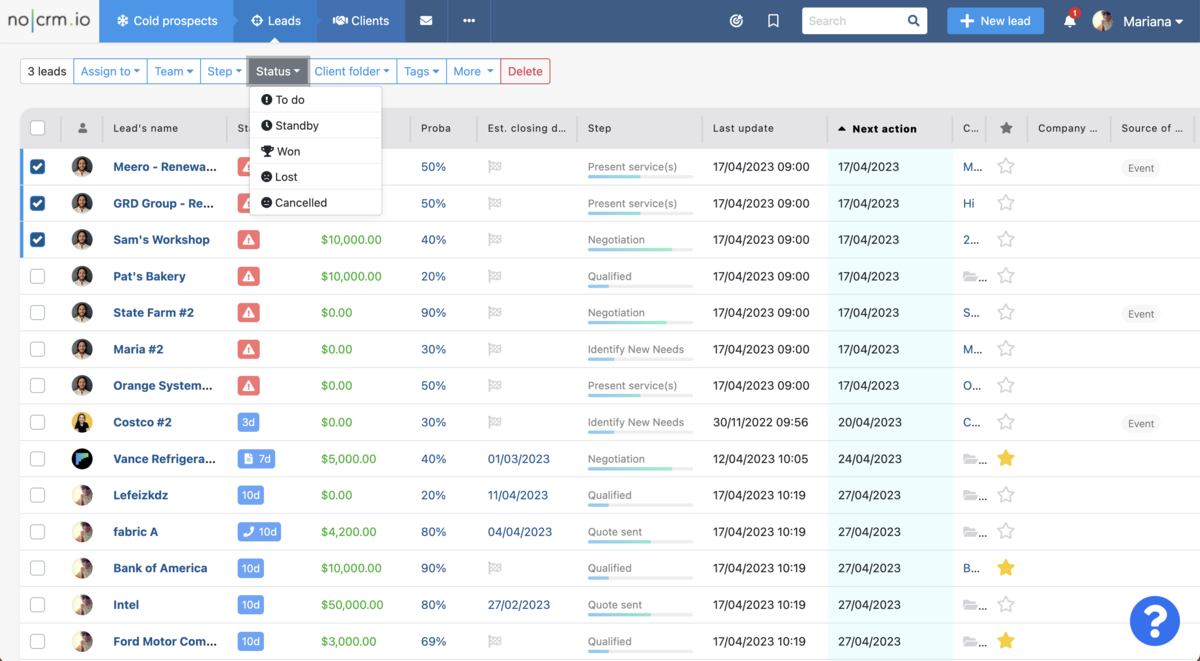Click the red warning icon for Sam's Workshop
The height and width of the screenshot is (661, 1200).
point(249,240)
